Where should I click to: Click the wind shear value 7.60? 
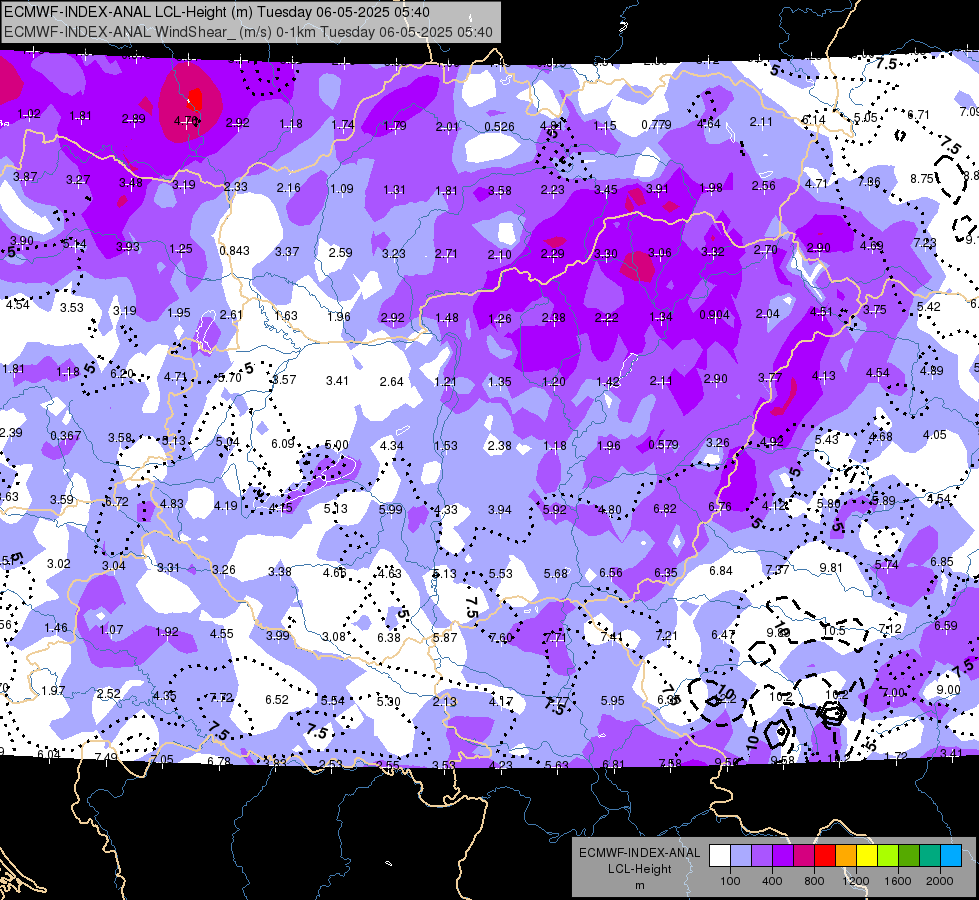501,638
